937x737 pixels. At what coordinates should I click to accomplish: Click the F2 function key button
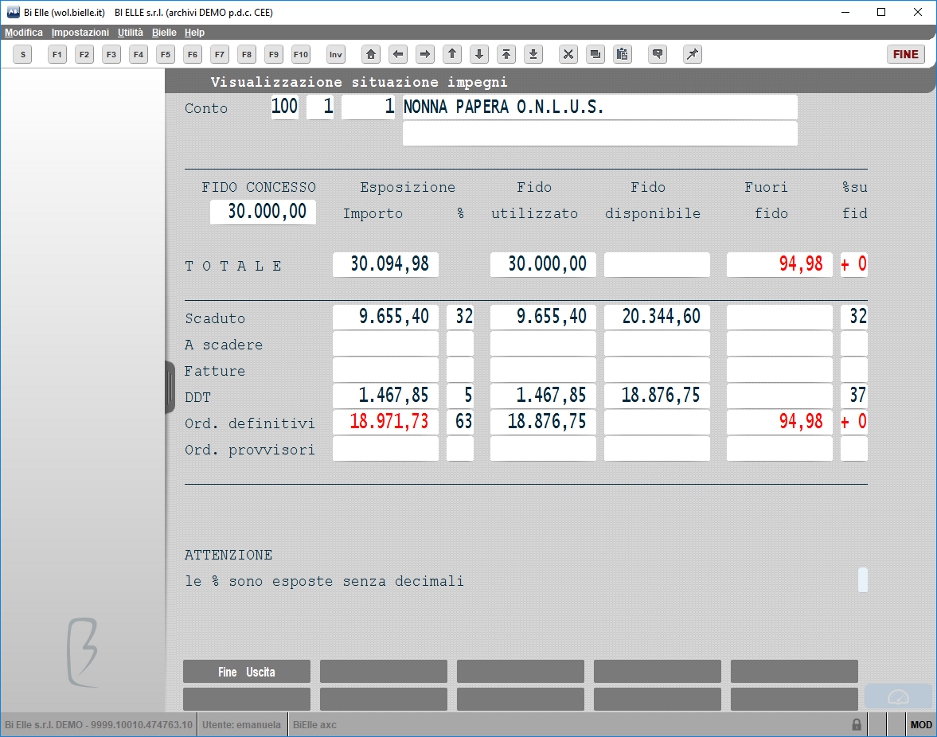(x=84, y=54)
